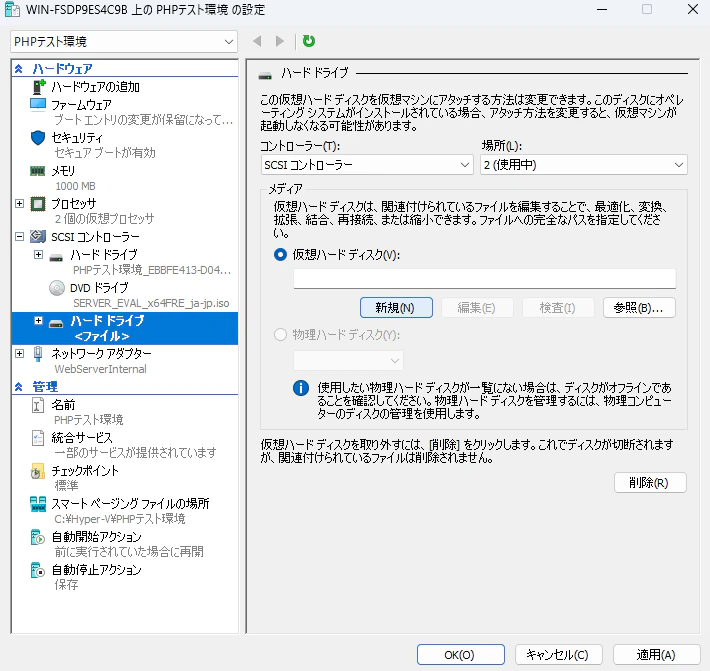Select 2 個の仮想プロセッサ text

[x=104, y=219]
